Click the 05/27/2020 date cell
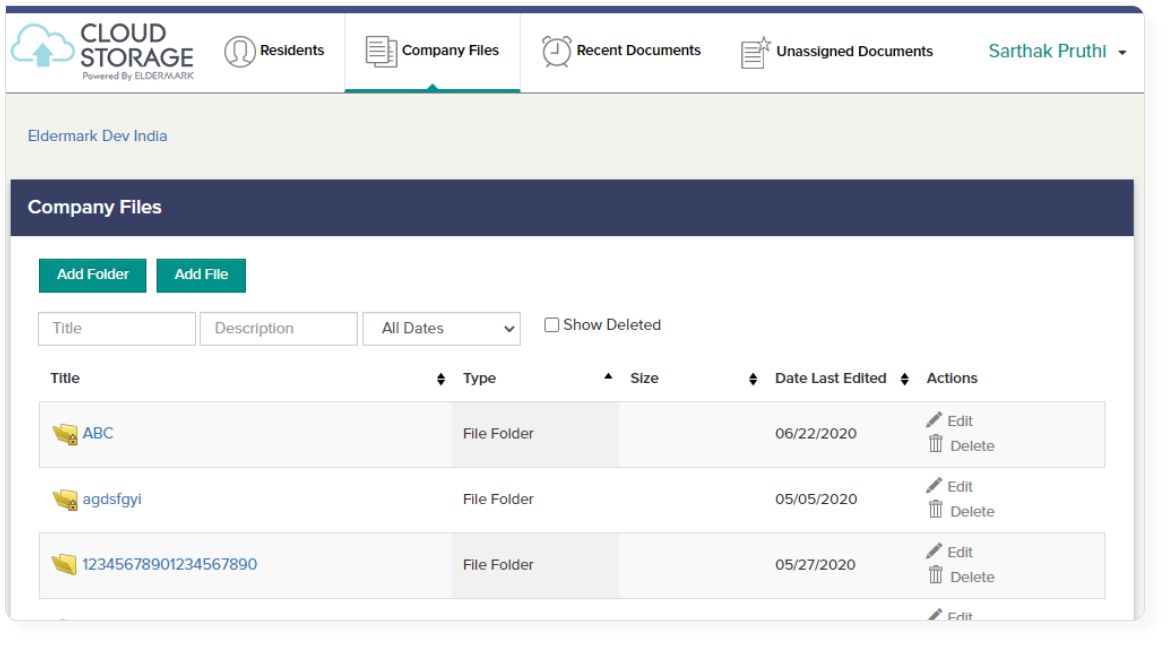This screenshot has width=1170, height=646. point(815,565)
